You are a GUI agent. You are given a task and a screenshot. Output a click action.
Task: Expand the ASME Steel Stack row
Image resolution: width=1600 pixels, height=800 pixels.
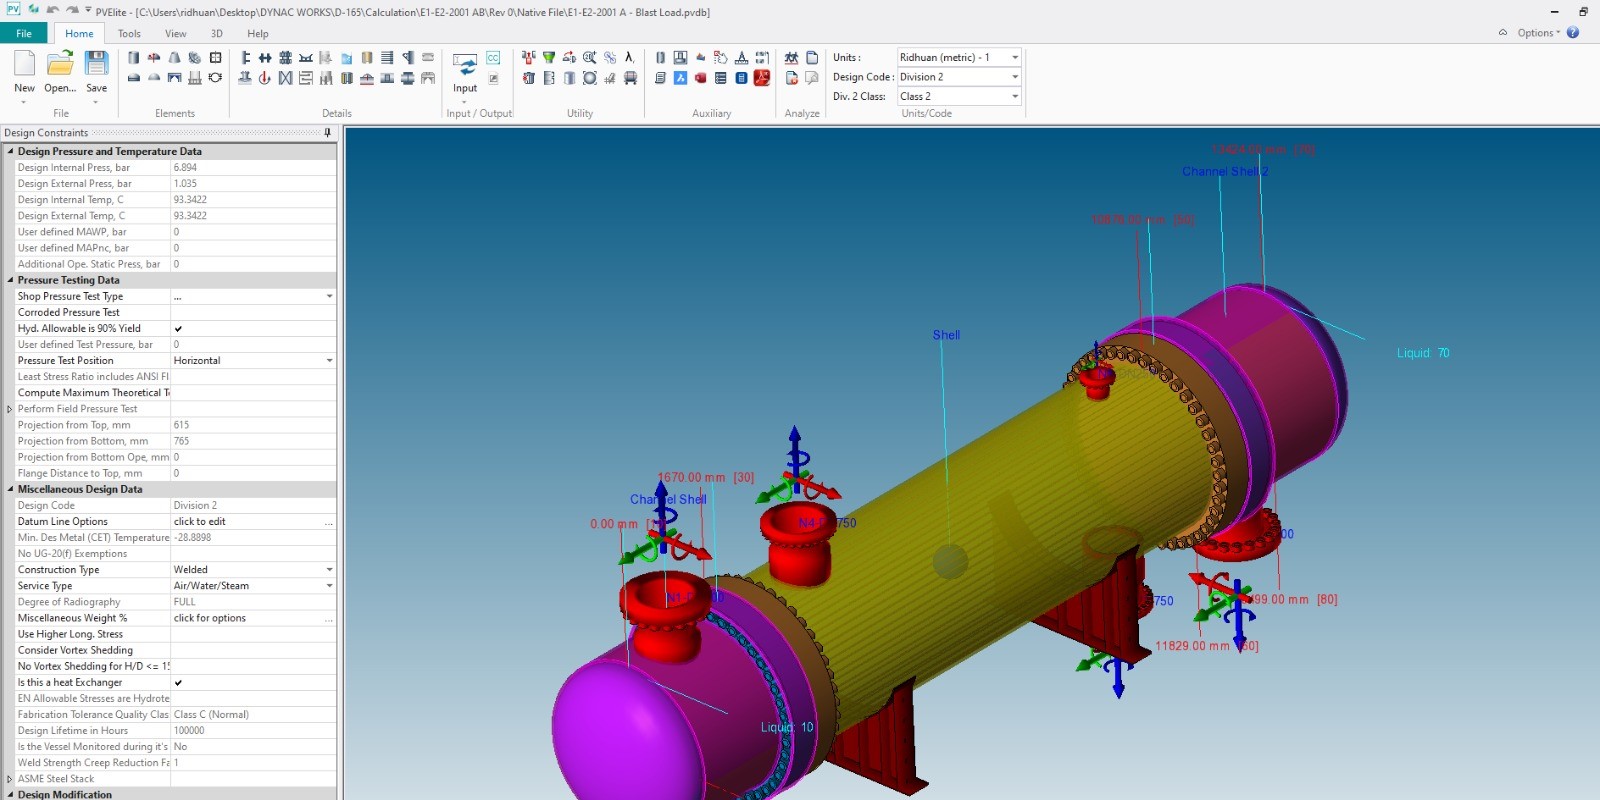[x=10, y=779]
